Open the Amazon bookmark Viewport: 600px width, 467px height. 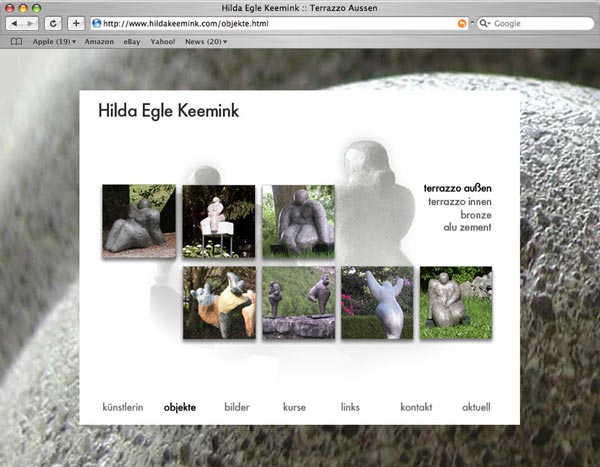[x=99, y=42]
